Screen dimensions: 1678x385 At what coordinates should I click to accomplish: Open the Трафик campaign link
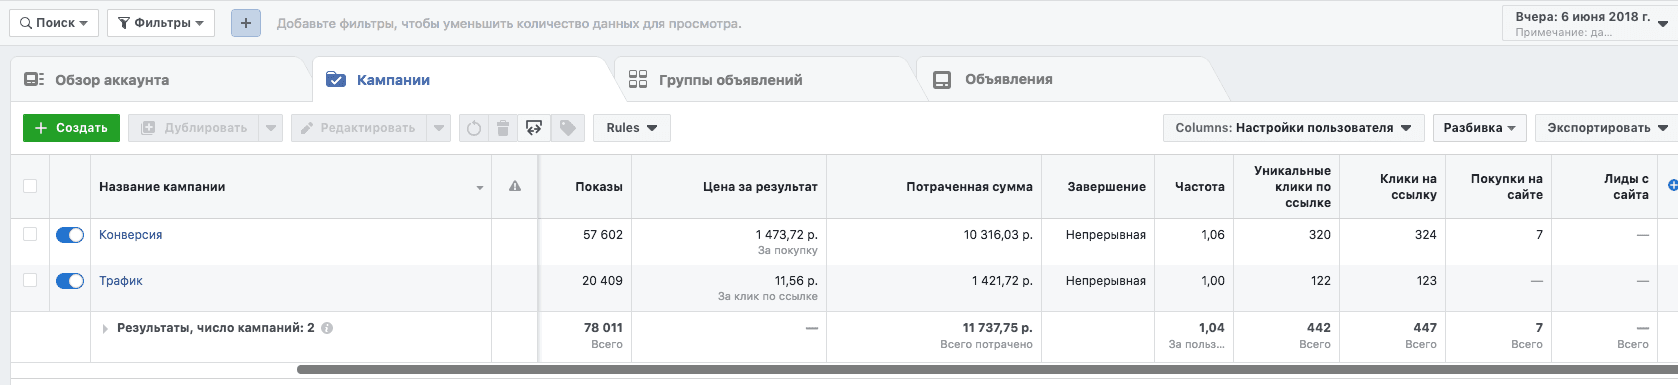(x=121, y=281)
